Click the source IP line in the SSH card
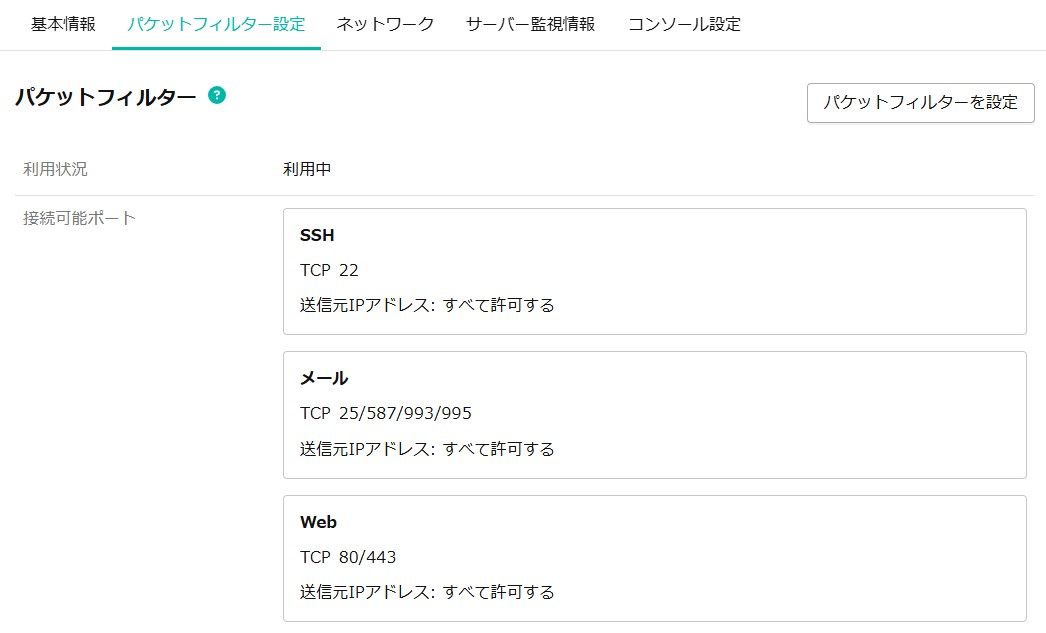 pos(427,305)
